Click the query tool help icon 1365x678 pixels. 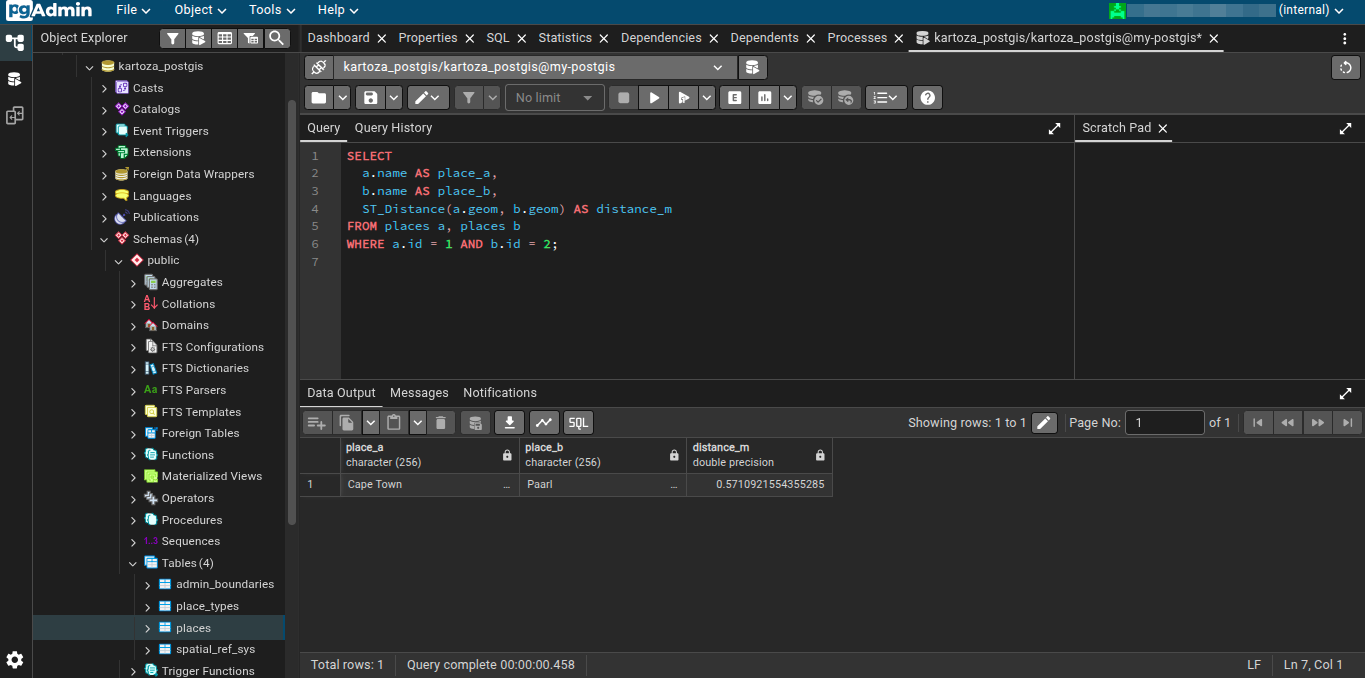(x=928, y=98)
